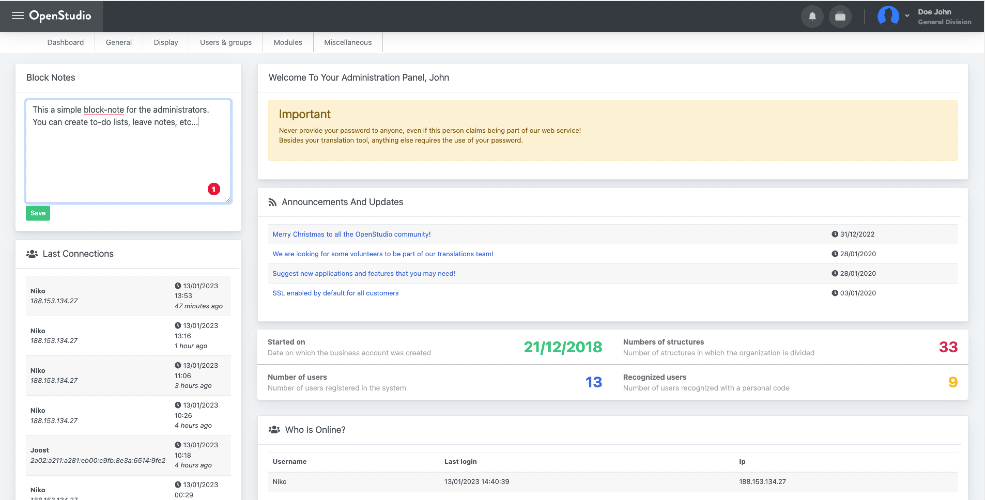985x500 pixels.
Task: Click the clock icon next to 10:26 connection
Action: pos(178,405)
